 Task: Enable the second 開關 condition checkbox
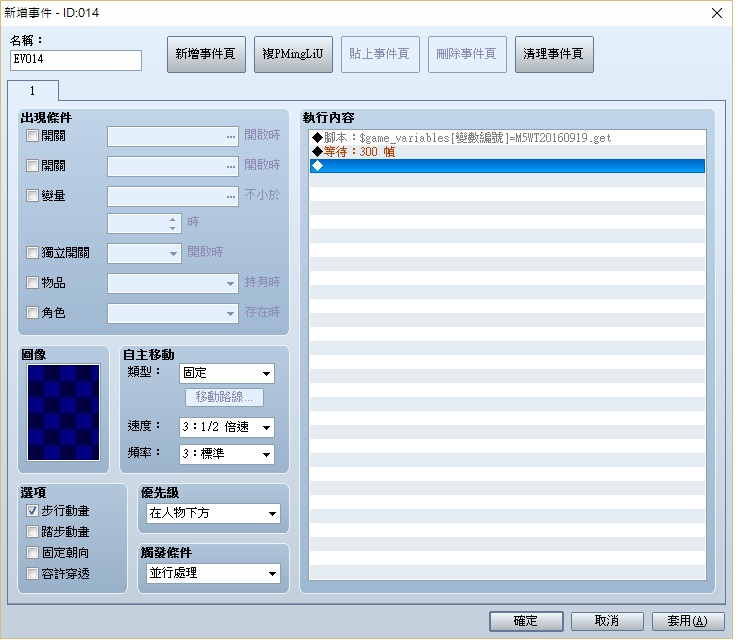32,166
